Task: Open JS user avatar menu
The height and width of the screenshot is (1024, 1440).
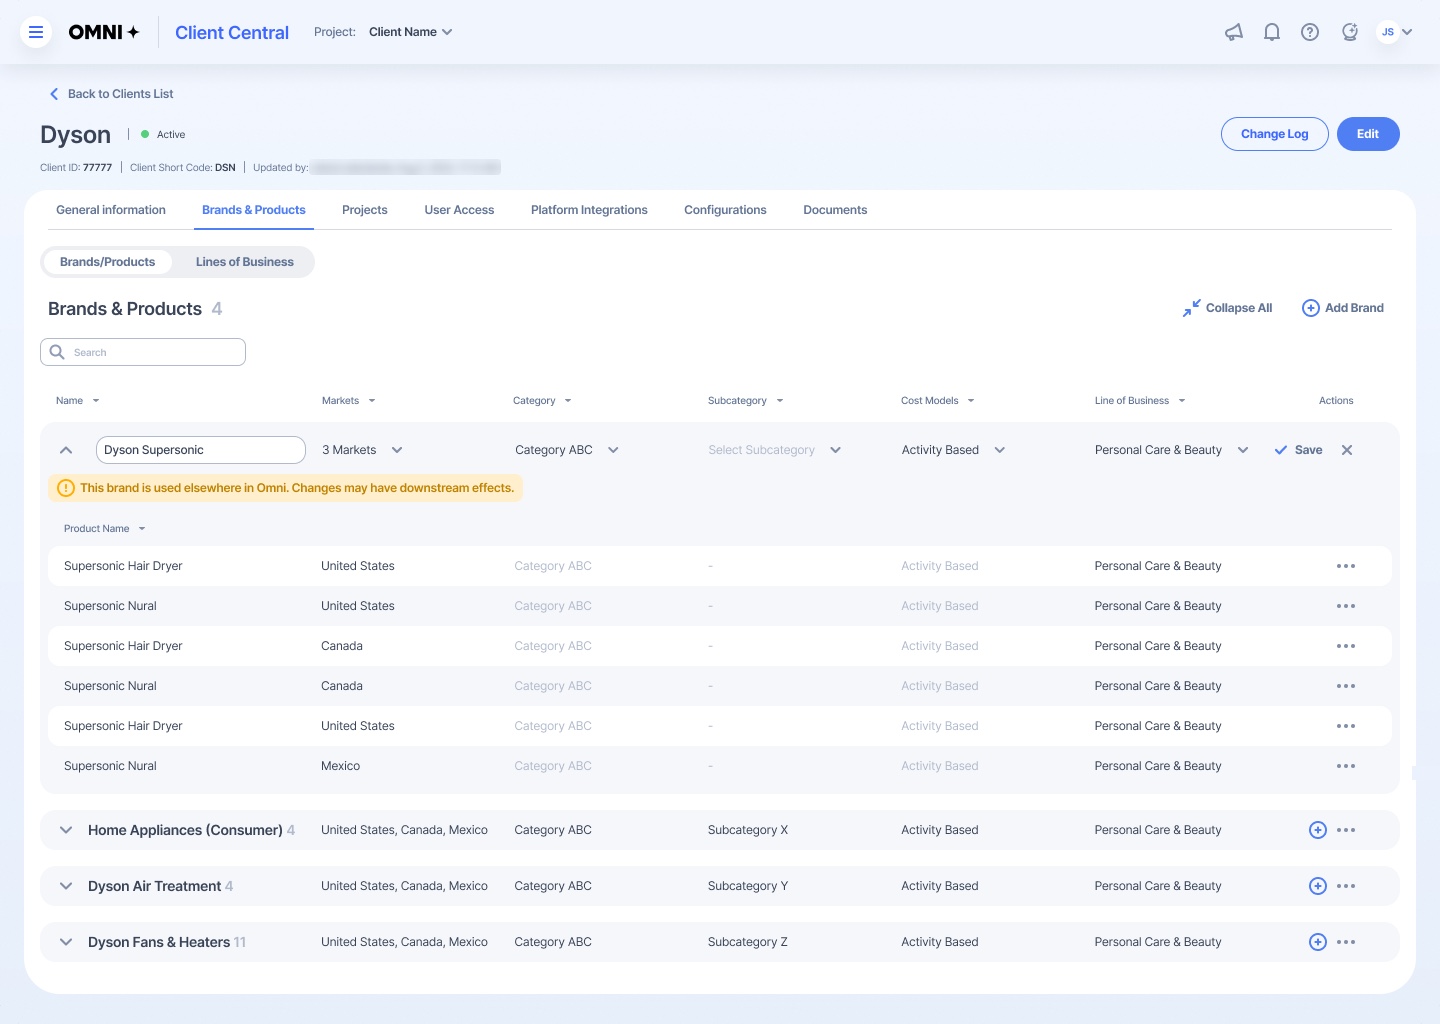Action: [x=1396, y=32]
